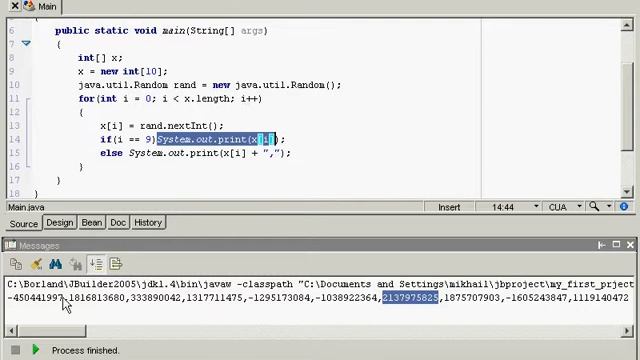Image resolution: width=640 pixels, height=360 pixels.
Task: Select the Main file tab
Action: (x=41, y=7)
